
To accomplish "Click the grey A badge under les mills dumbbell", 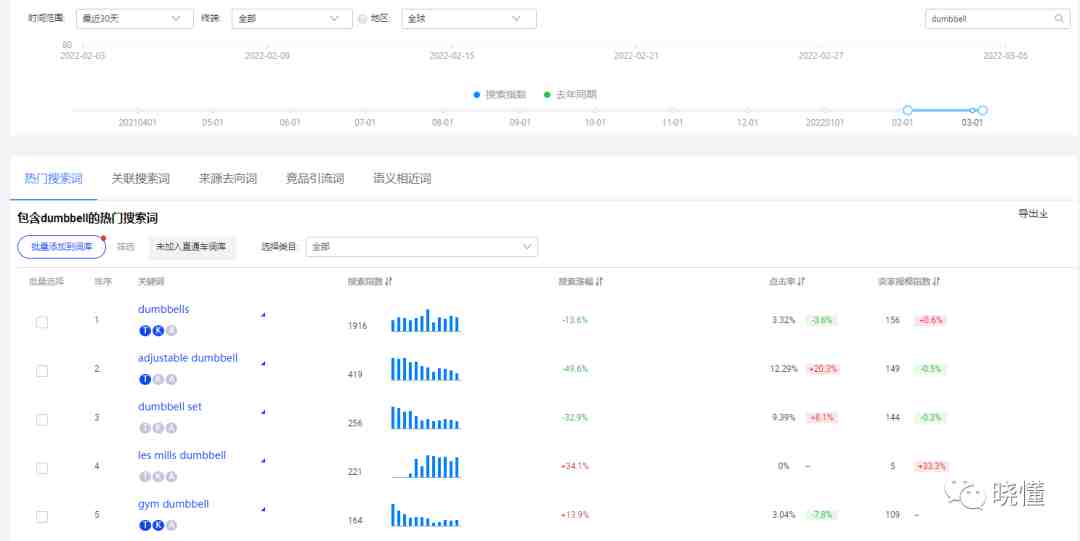I will pos(172,476).
